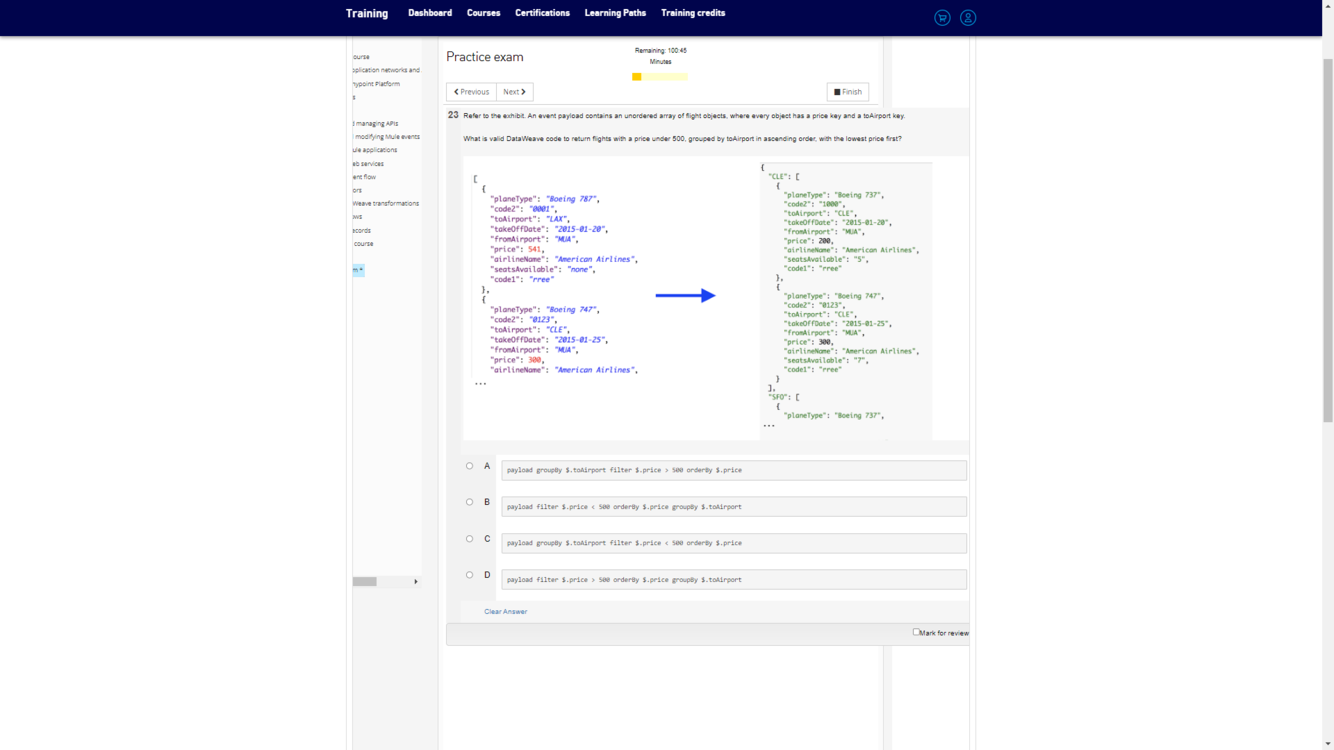
Task: Click the Finish exam button
Action: [848, 92]
